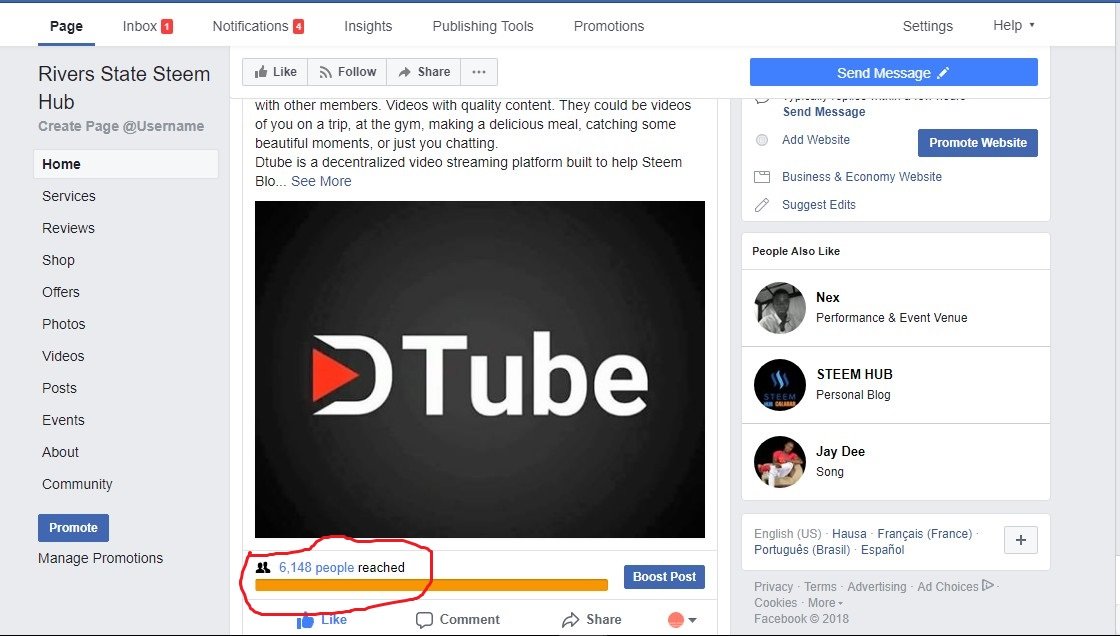Open Photos in the sidebar
This screenshot has width=1120, height=636.
pos(64,324)
